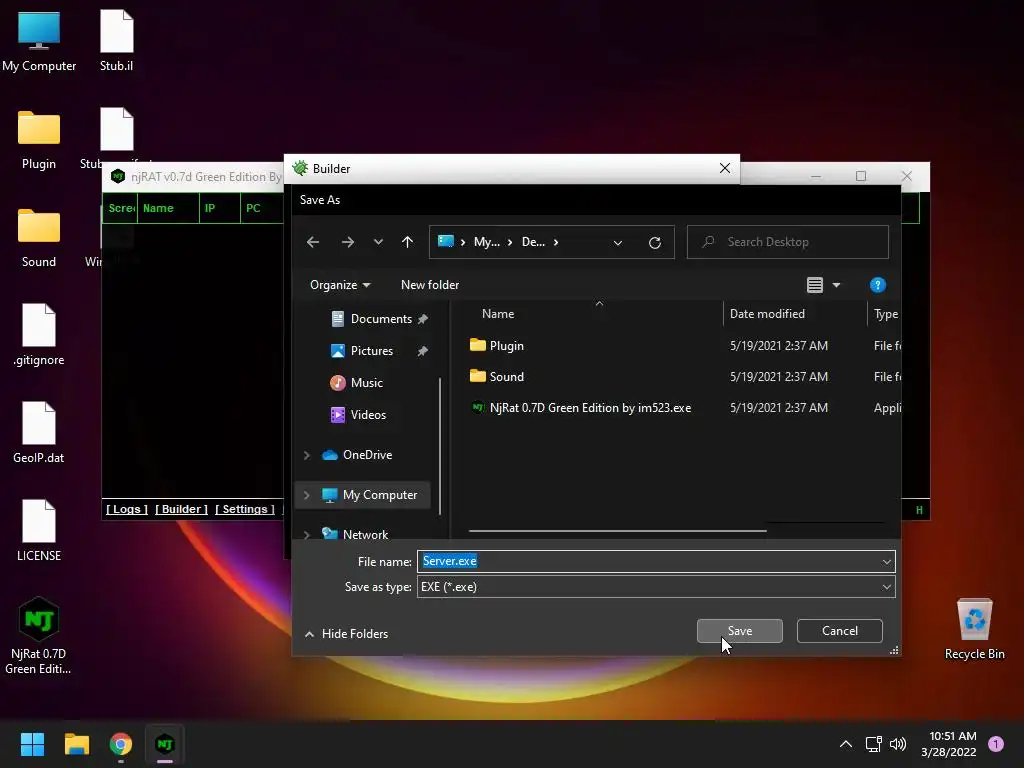Viewport: 1024px width, 768px height.
Task: Click the Save button in dialog
Action: tap(739, 631)
